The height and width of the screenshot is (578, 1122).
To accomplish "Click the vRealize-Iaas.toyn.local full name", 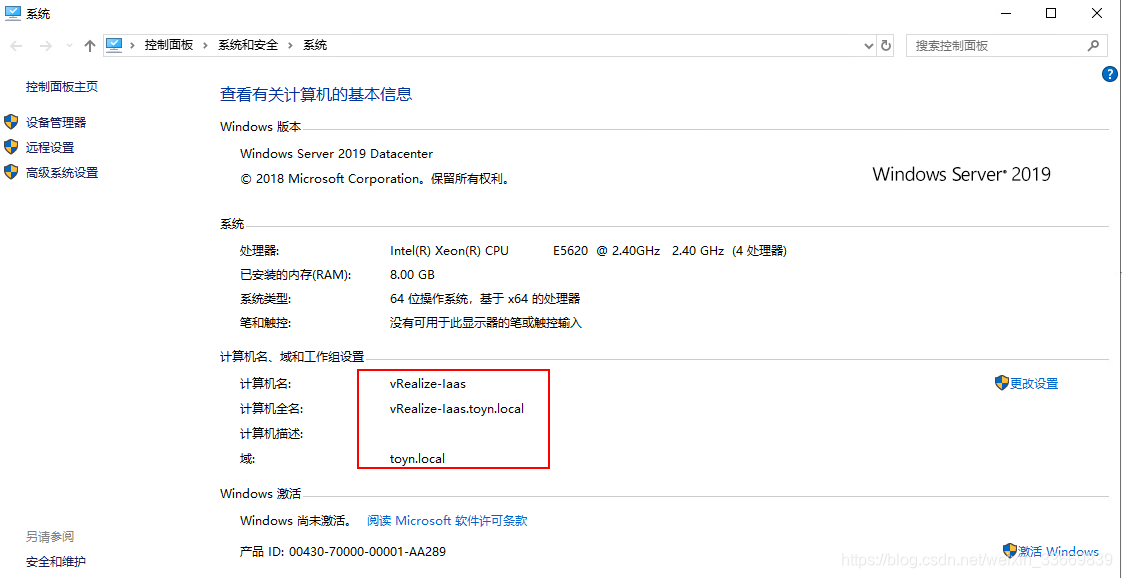I will 457,409.
